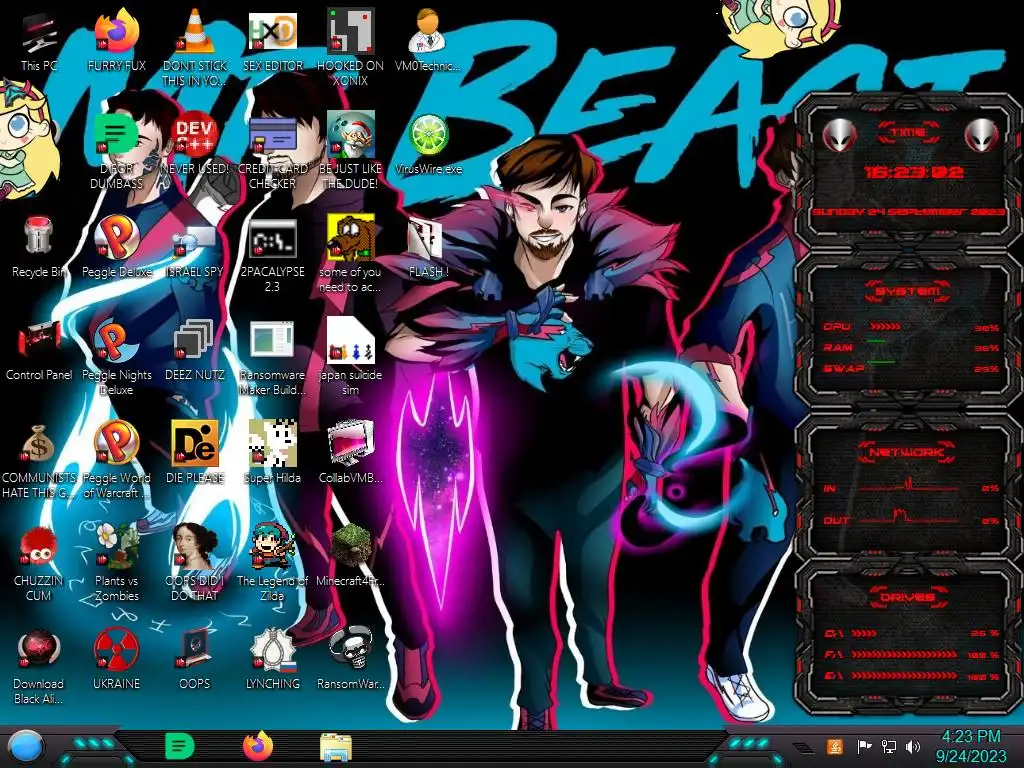Launch Firefox from the taskbar

point(258,746)
